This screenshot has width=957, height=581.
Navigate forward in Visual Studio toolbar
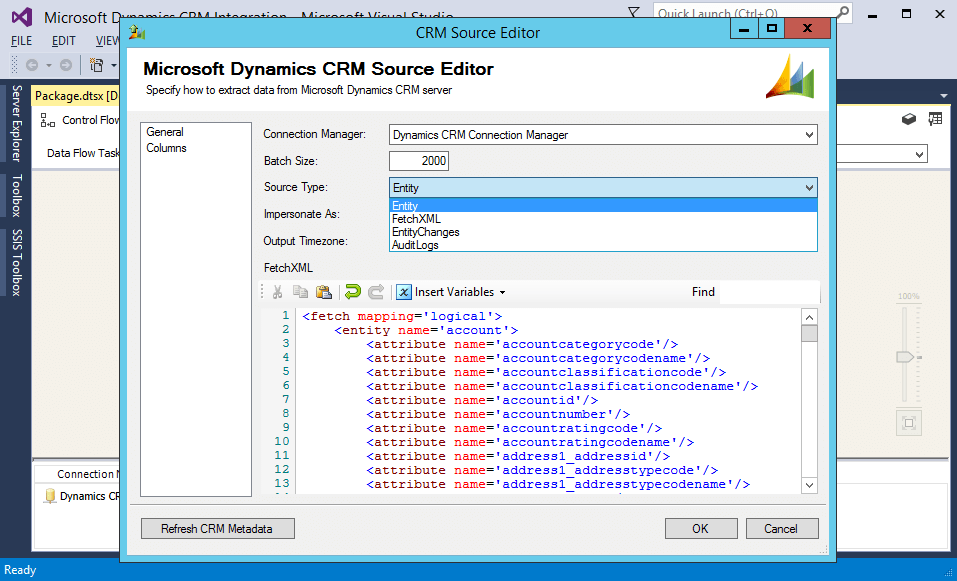tap(65, 65)
